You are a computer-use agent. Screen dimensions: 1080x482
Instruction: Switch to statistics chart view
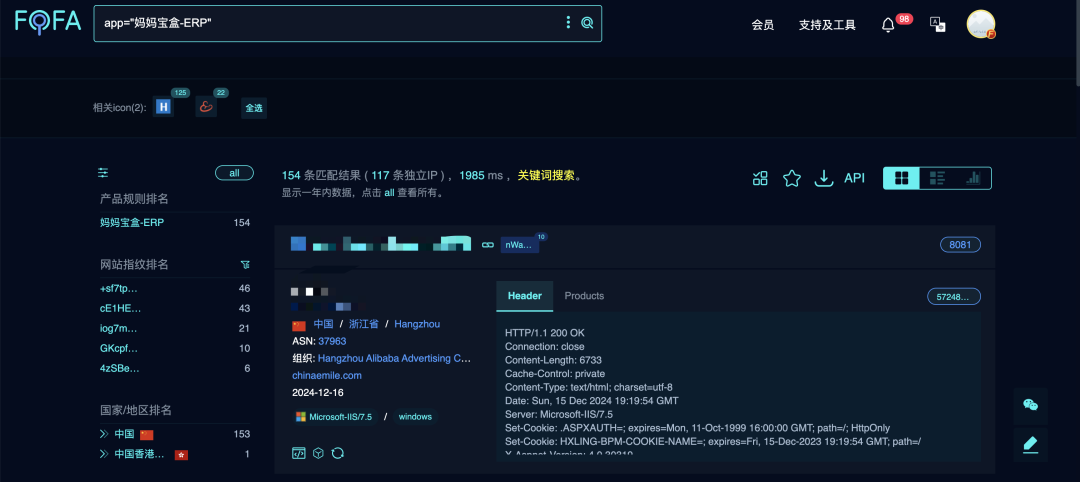click(x=973, y=178)
